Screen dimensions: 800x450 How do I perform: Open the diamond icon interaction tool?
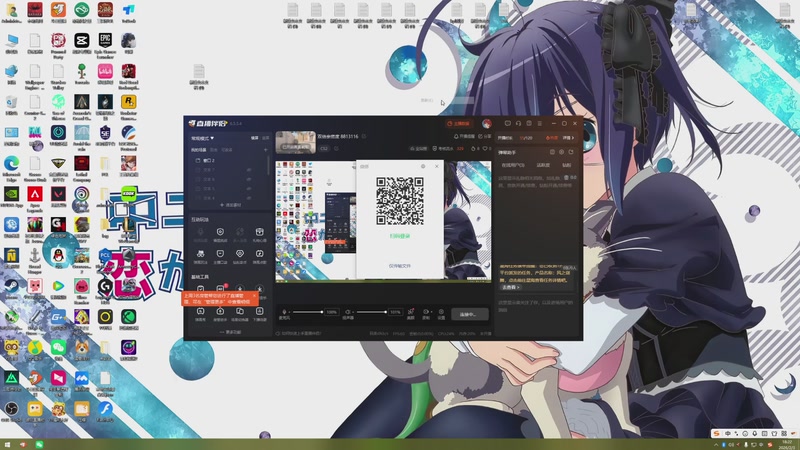coord(239,256)
